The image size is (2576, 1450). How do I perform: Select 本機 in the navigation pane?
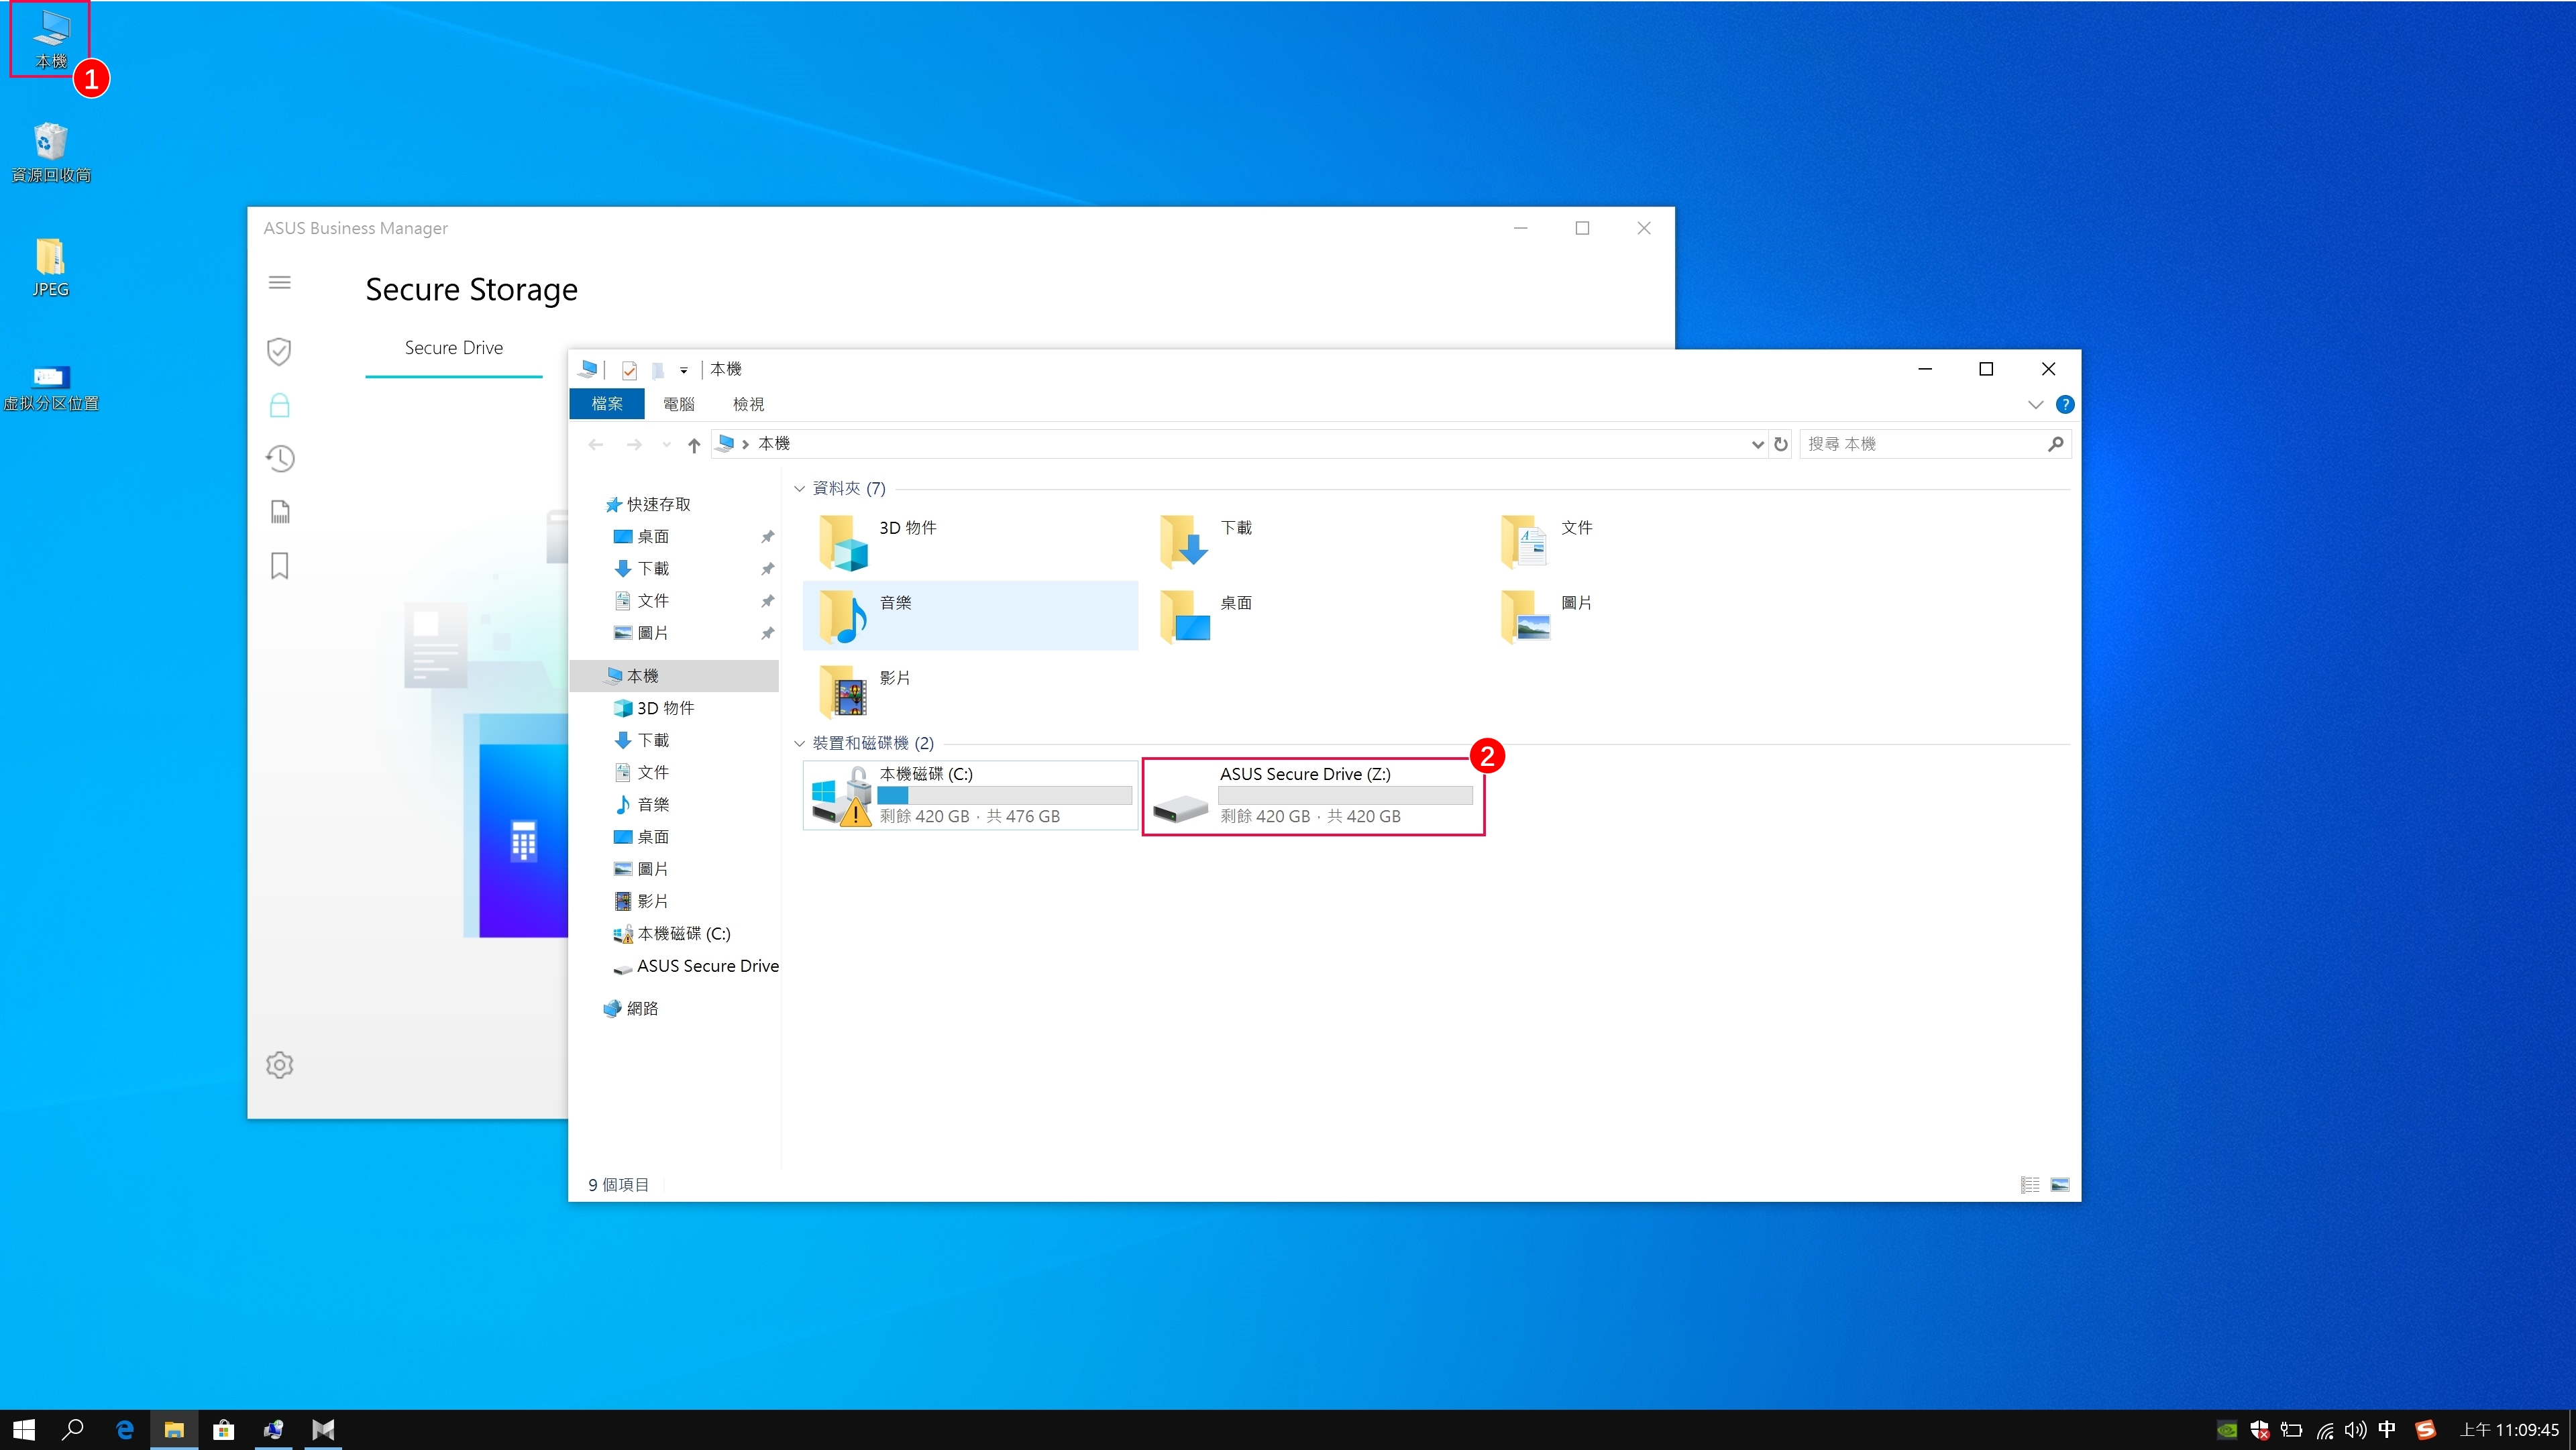[x=674, y=676]
